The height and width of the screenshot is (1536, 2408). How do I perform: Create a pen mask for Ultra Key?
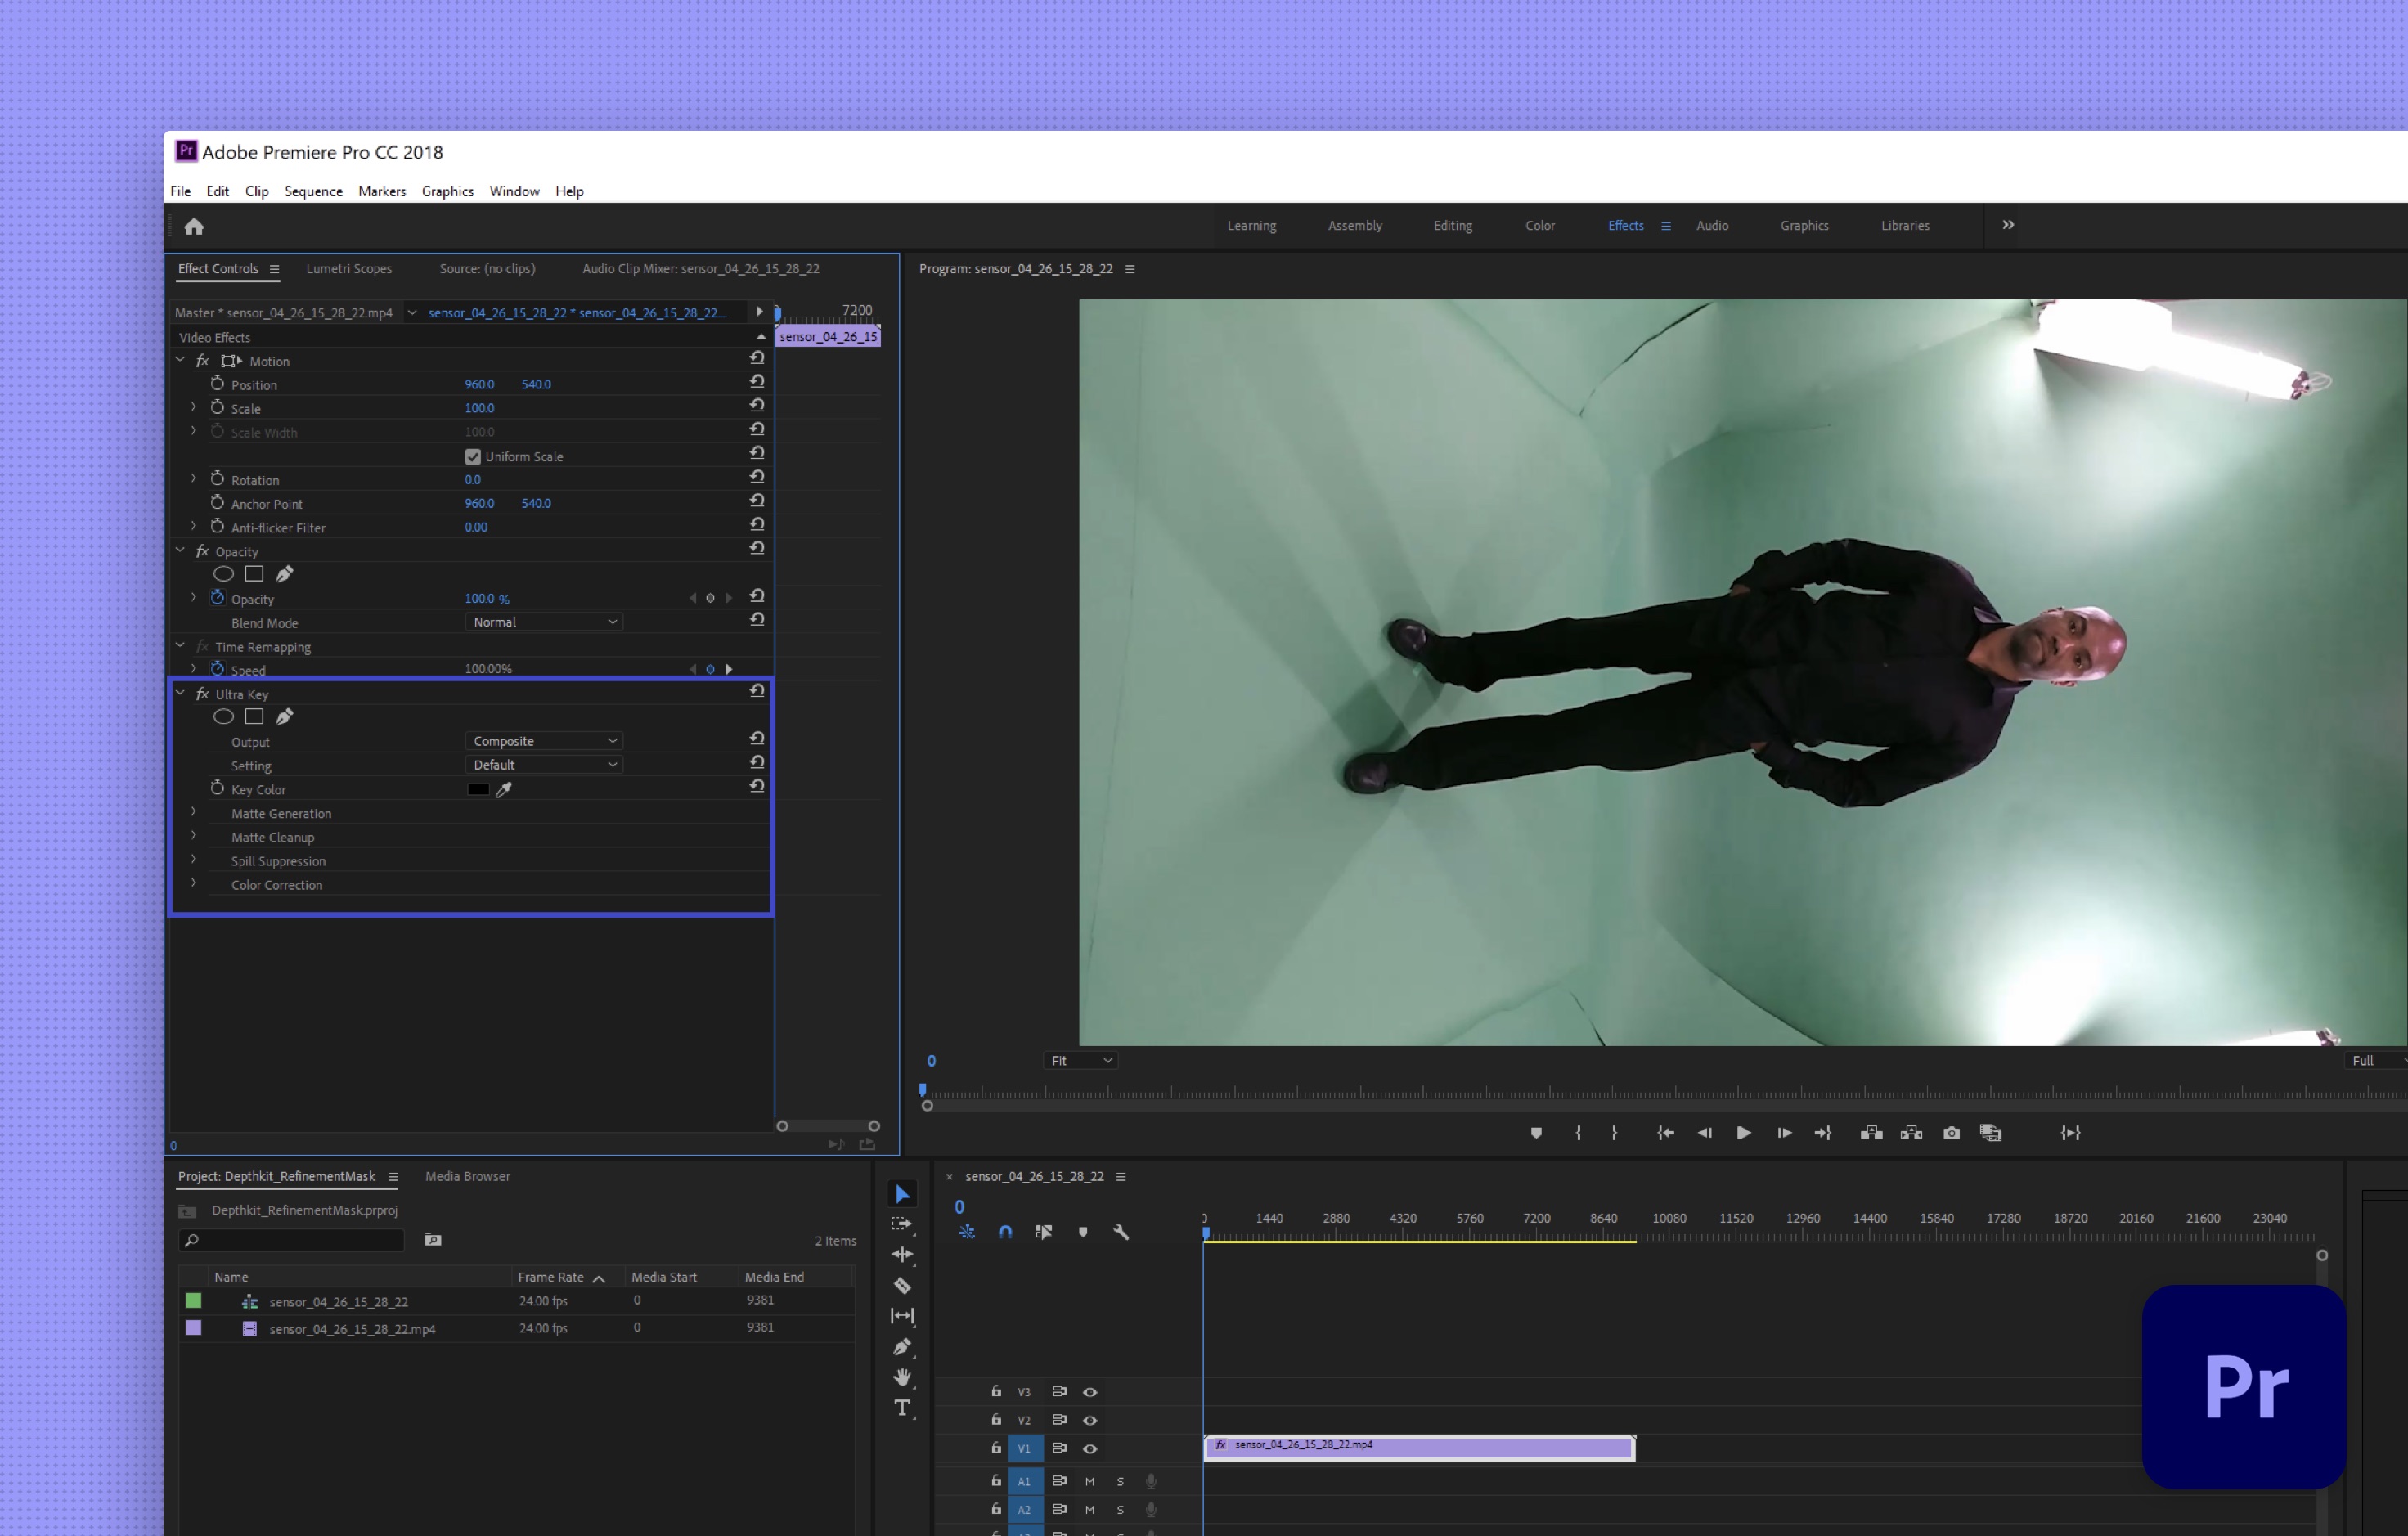click(284, 717)
